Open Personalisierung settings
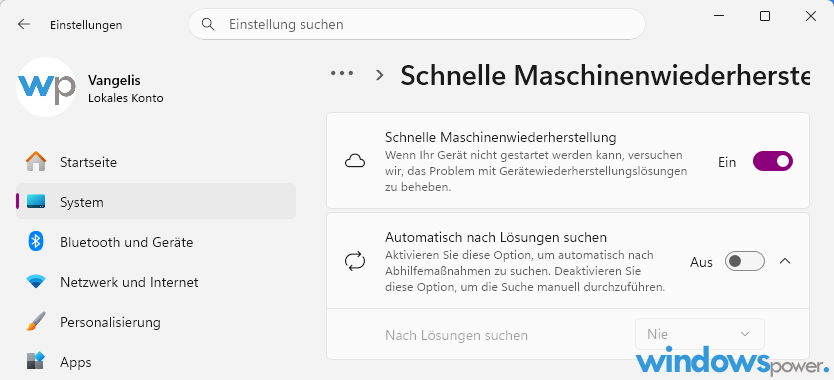This screenshot has width=834, height=380. (156, 322)
